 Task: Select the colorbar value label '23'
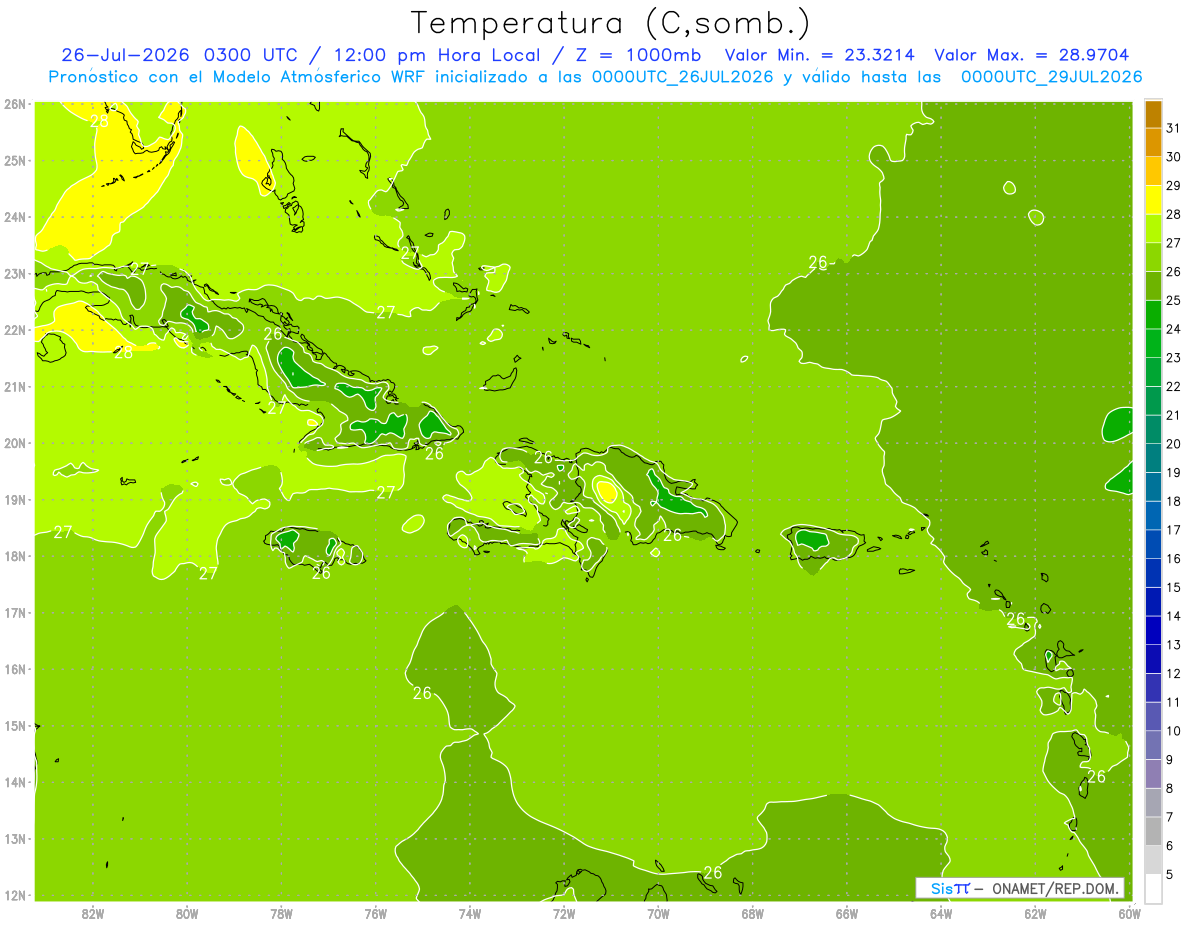[1173, 358]
